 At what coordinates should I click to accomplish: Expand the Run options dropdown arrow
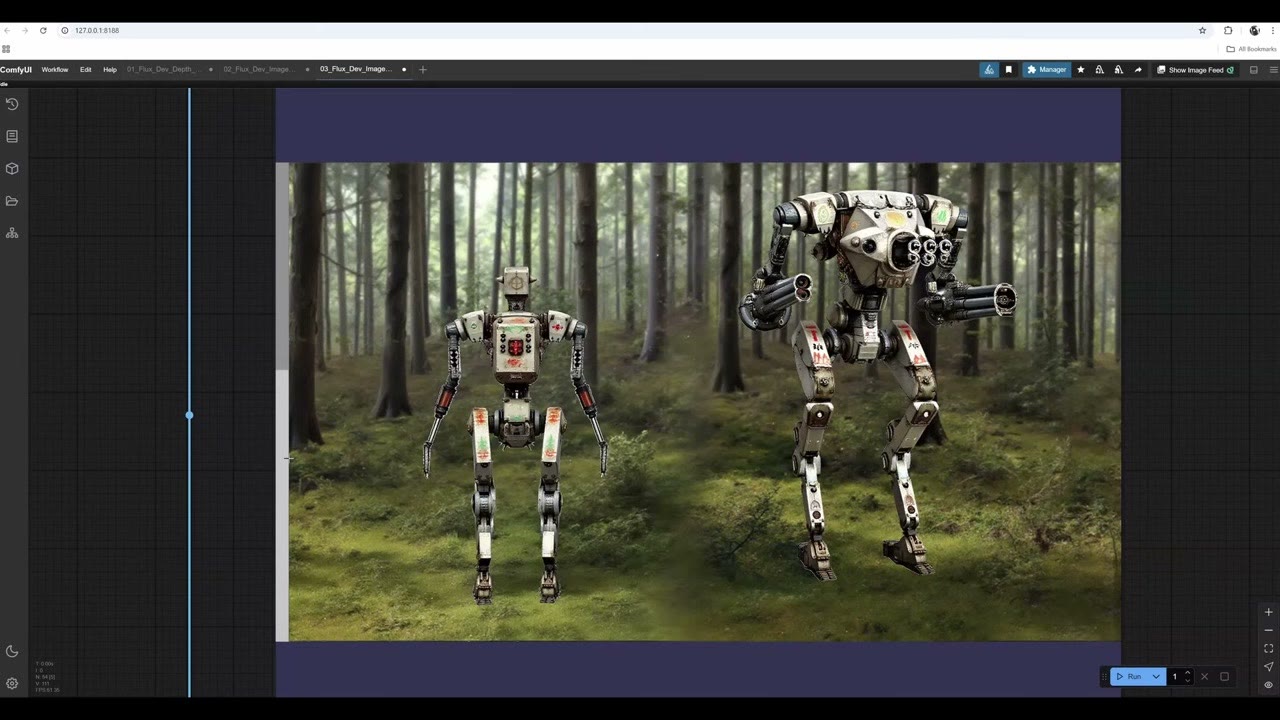[x=1157, y=677]
